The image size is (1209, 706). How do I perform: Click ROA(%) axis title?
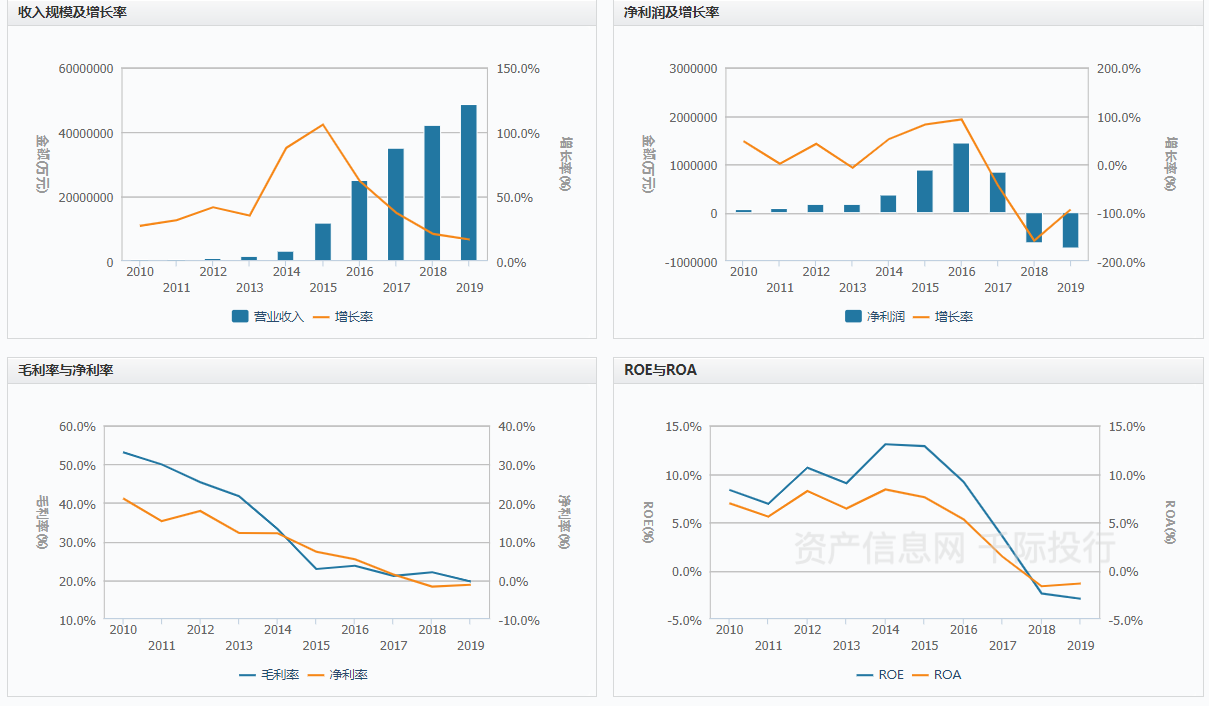1170,522
